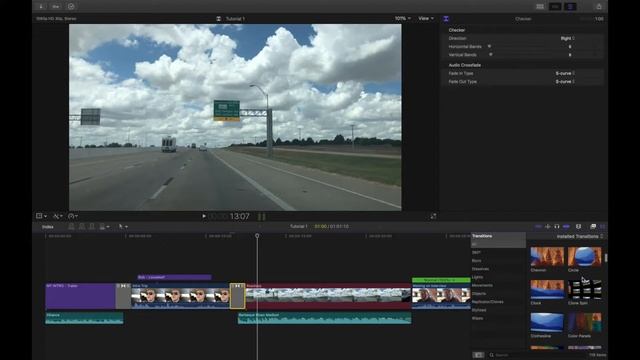Screen dimensions: 640x360
Task: Toggle the browser panel layout icon
Action: pos(540,6)
